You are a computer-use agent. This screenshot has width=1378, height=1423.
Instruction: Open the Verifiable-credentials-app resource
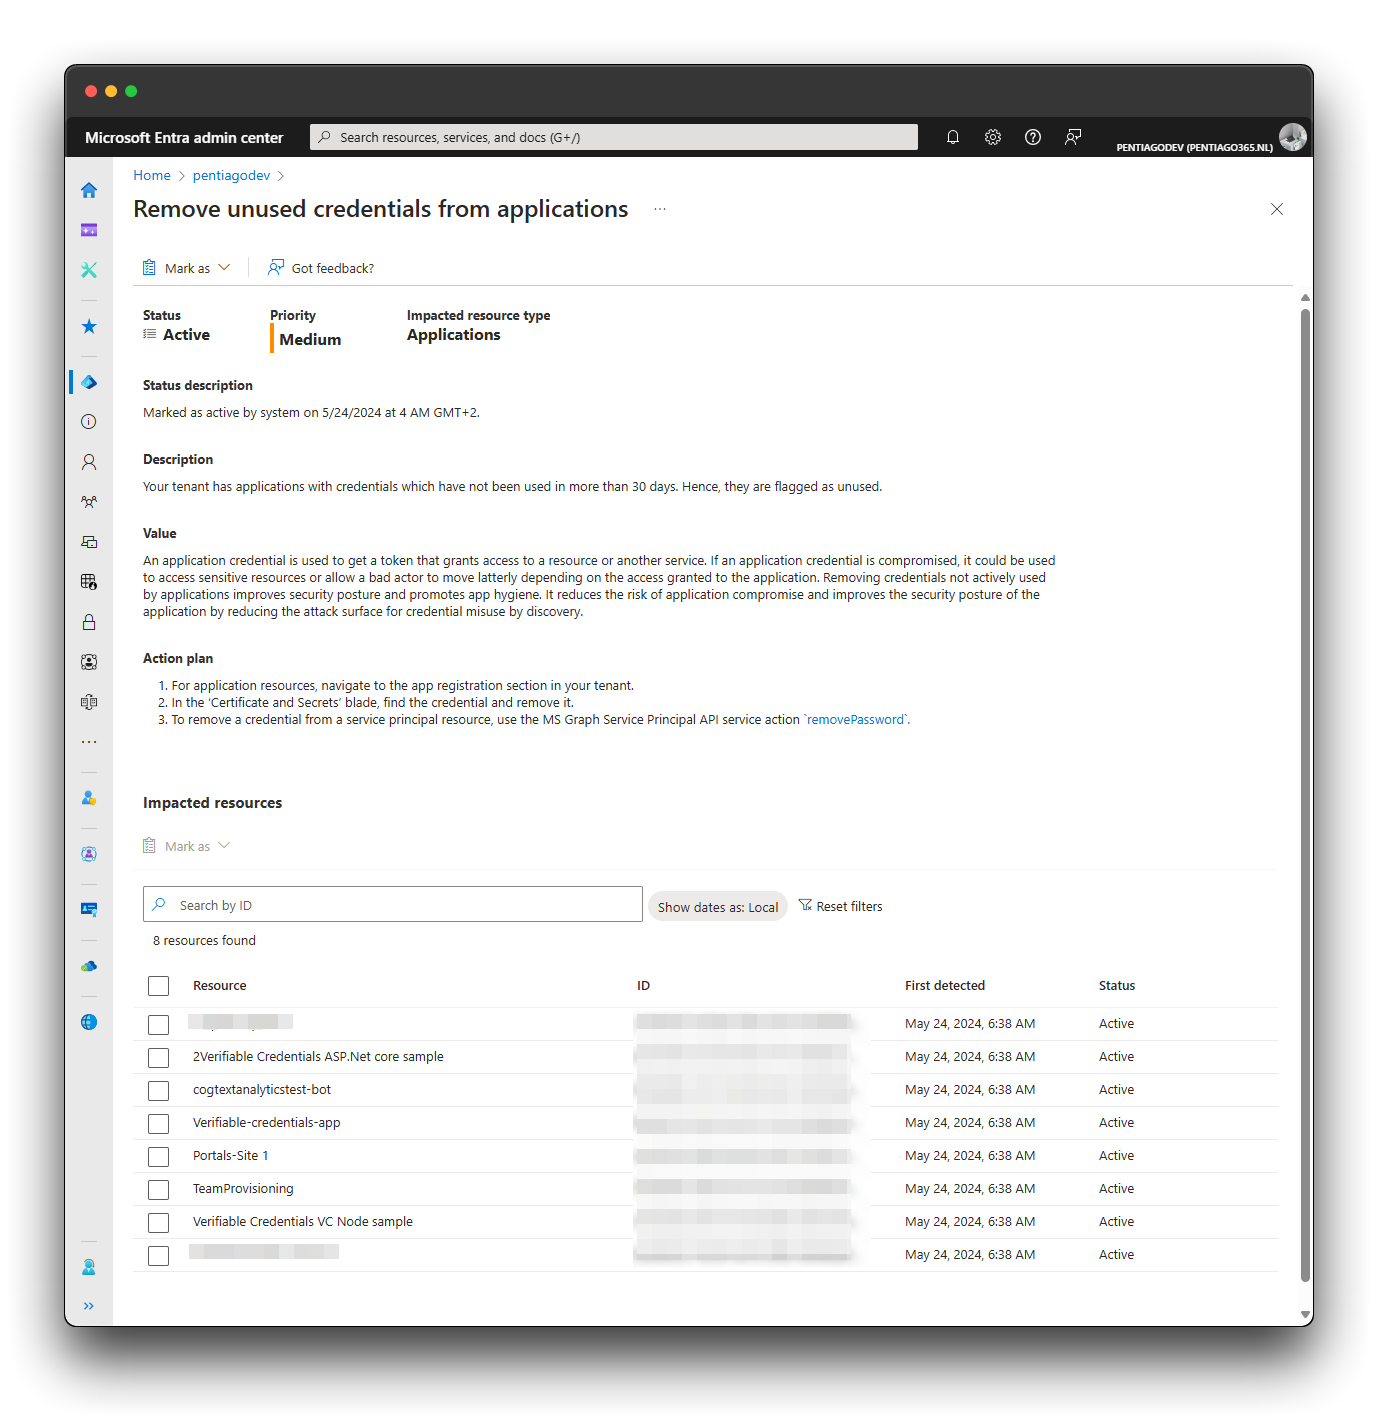(x=267, y=1123)
